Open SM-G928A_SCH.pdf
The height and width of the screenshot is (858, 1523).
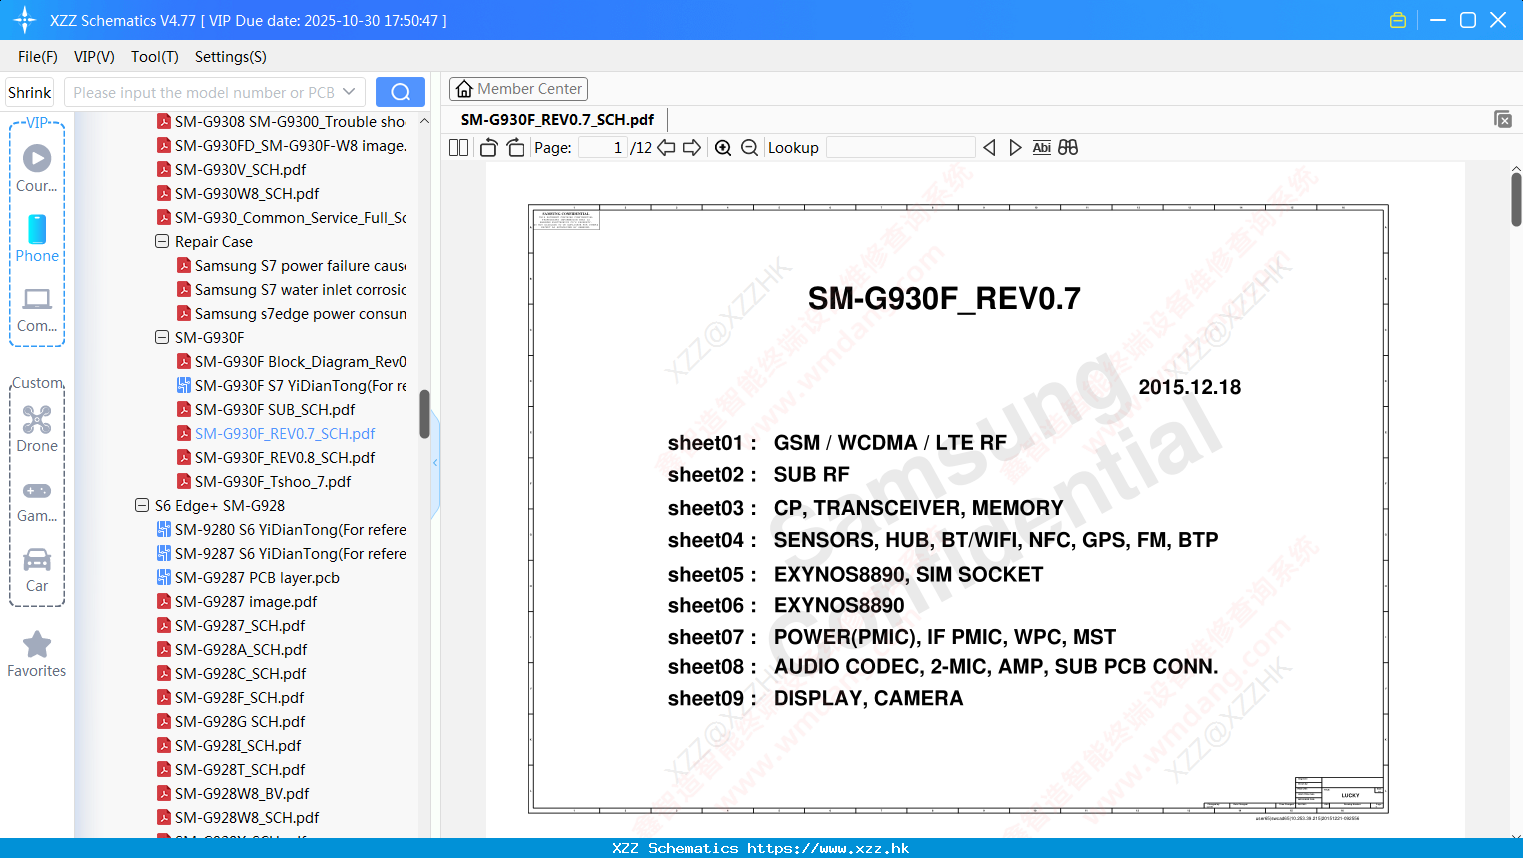(x=233, y=649)
